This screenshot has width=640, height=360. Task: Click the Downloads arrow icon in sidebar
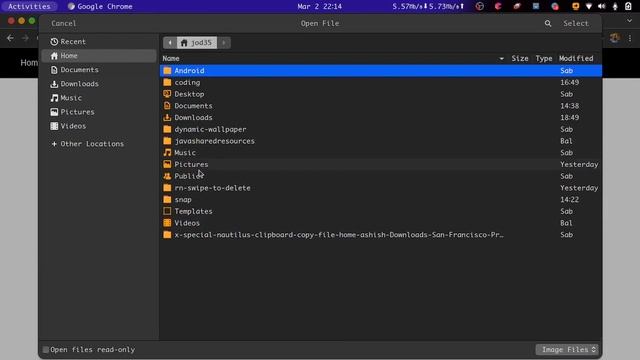pos(54,84)
